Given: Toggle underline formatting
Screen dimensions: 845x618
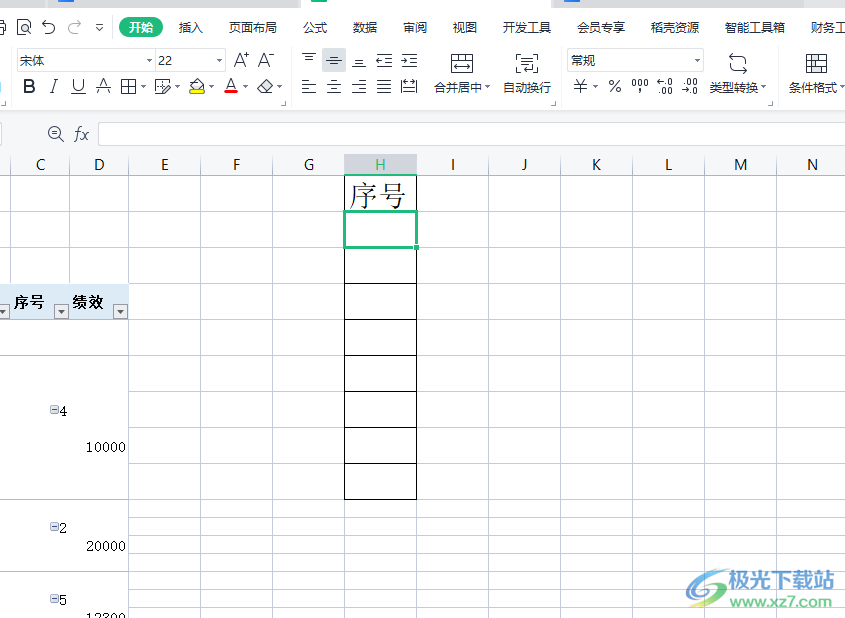Looking at the screenshot, I should [78, 86].
